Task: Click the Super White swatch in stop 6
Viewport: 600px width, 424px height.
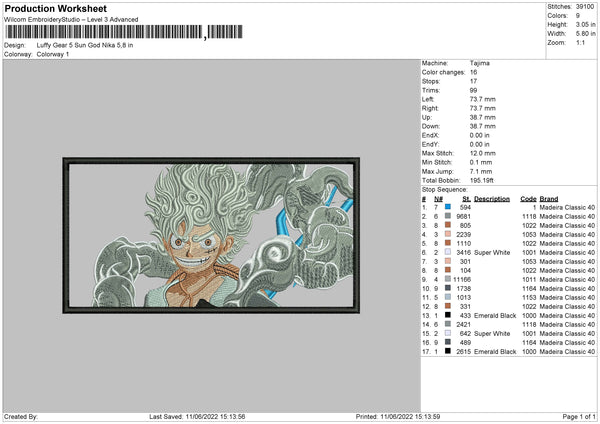Action: [448, 252]
